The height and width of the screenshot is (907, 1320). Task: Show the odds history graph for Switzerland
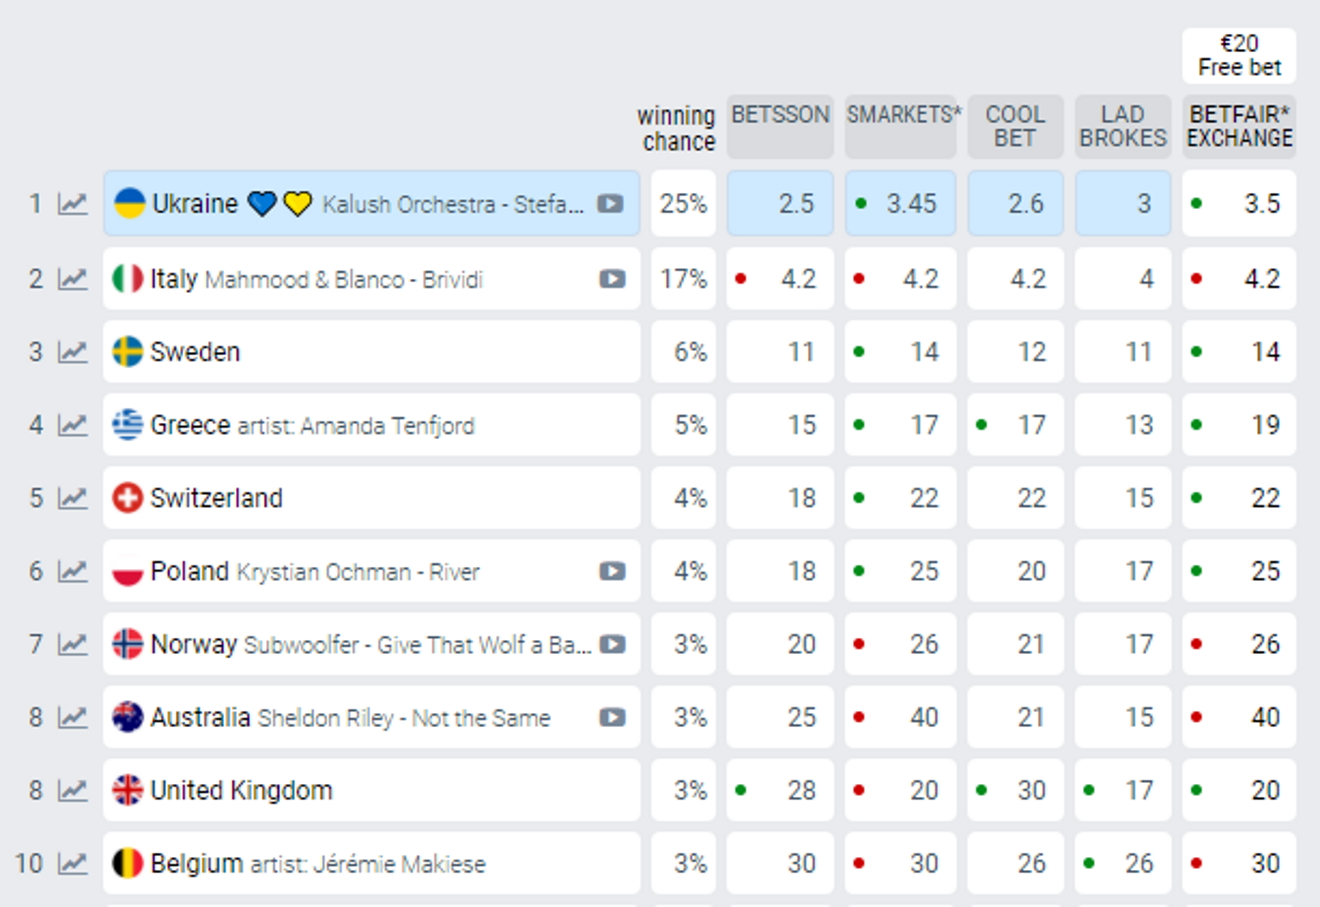point(72,498)
